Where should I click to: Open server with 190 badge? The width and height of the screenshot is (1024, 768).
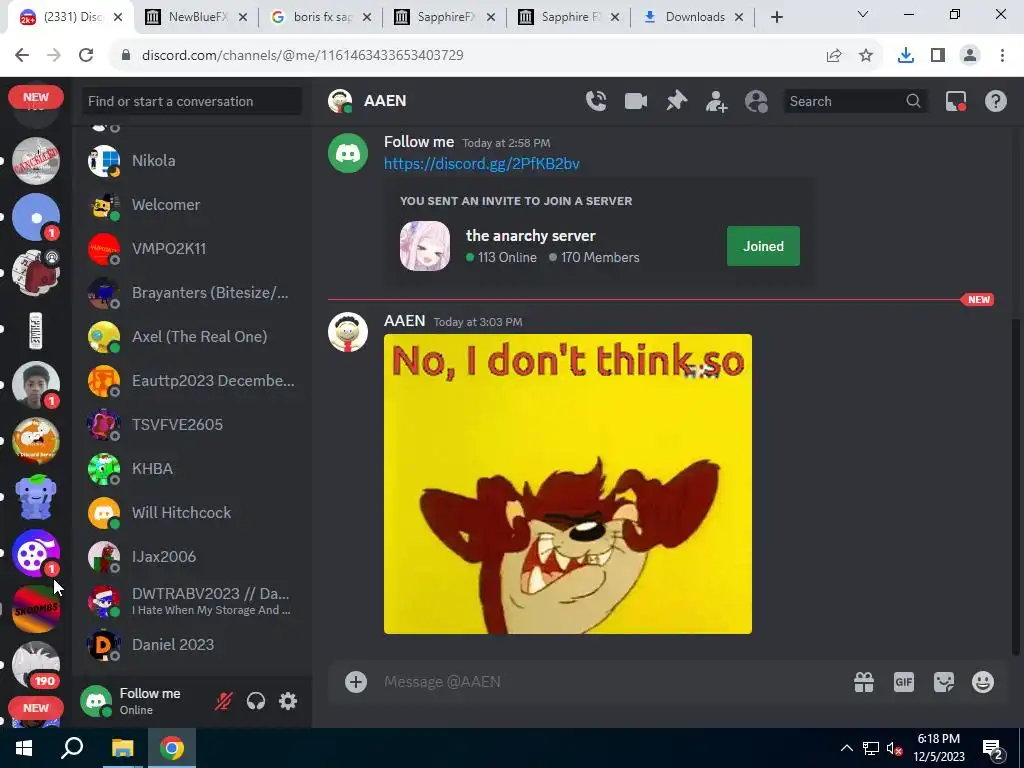[x=36, y=665]
